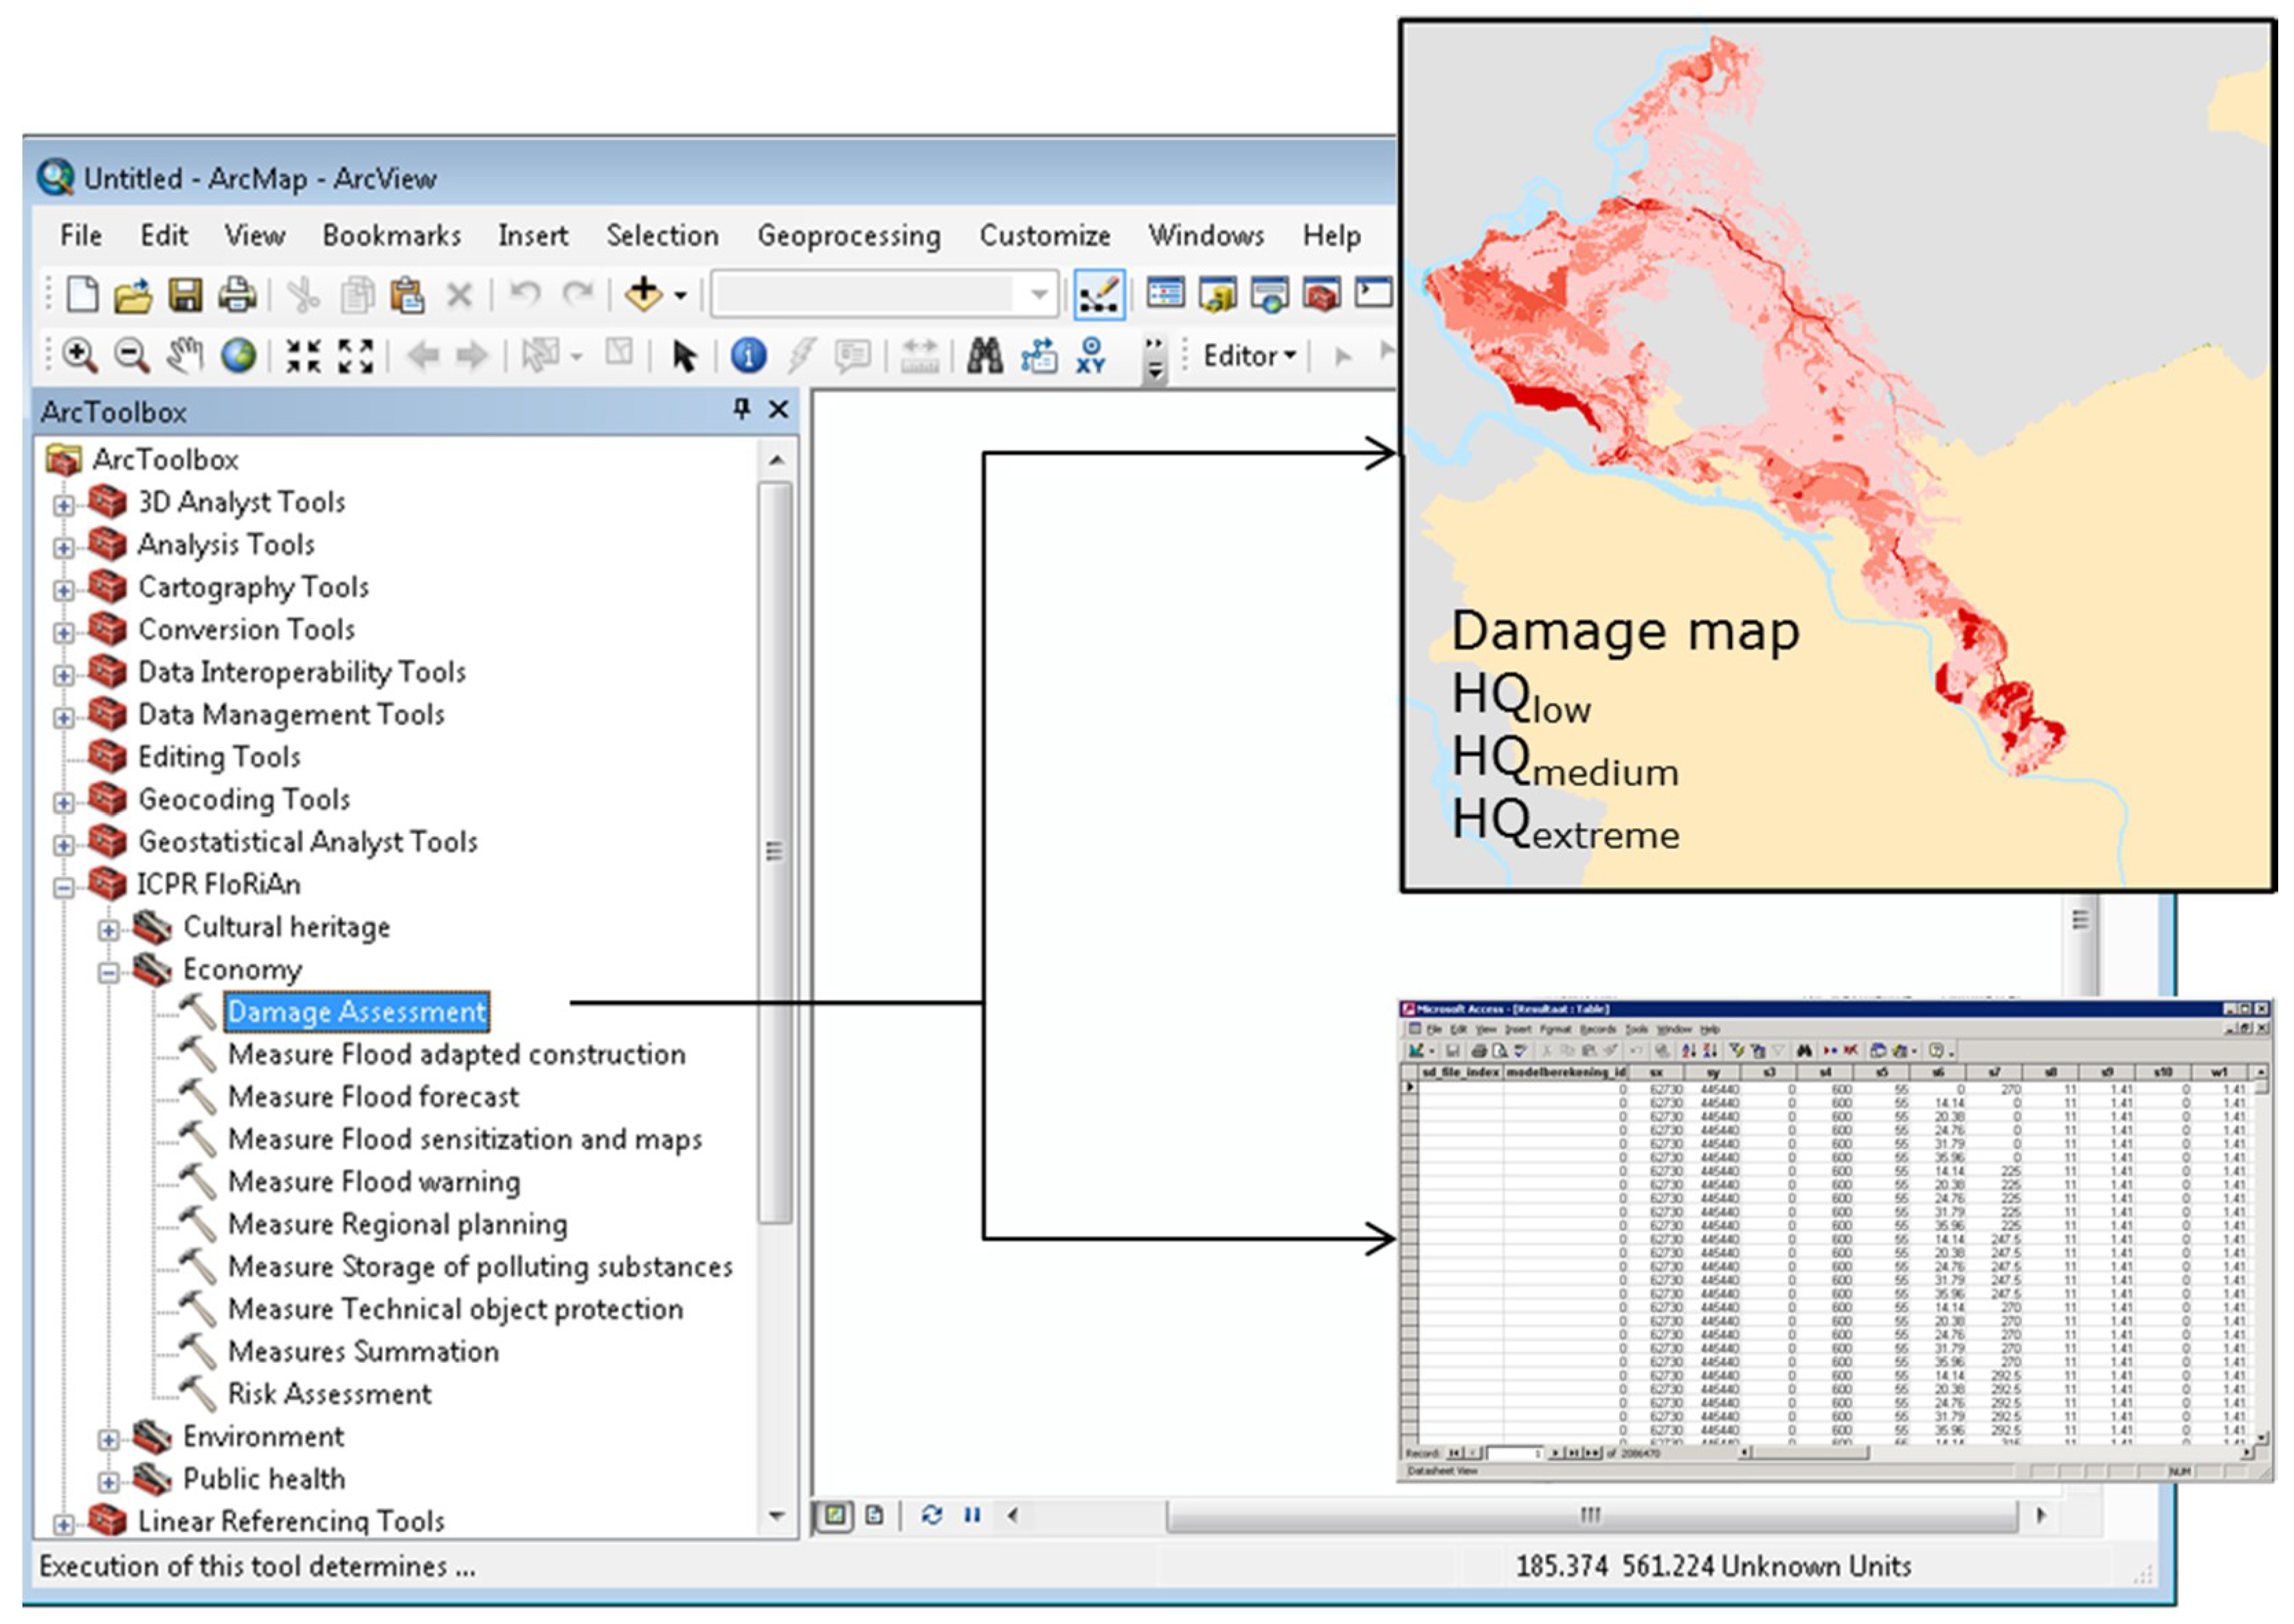Open the Windows menu

coord(1206,236)
